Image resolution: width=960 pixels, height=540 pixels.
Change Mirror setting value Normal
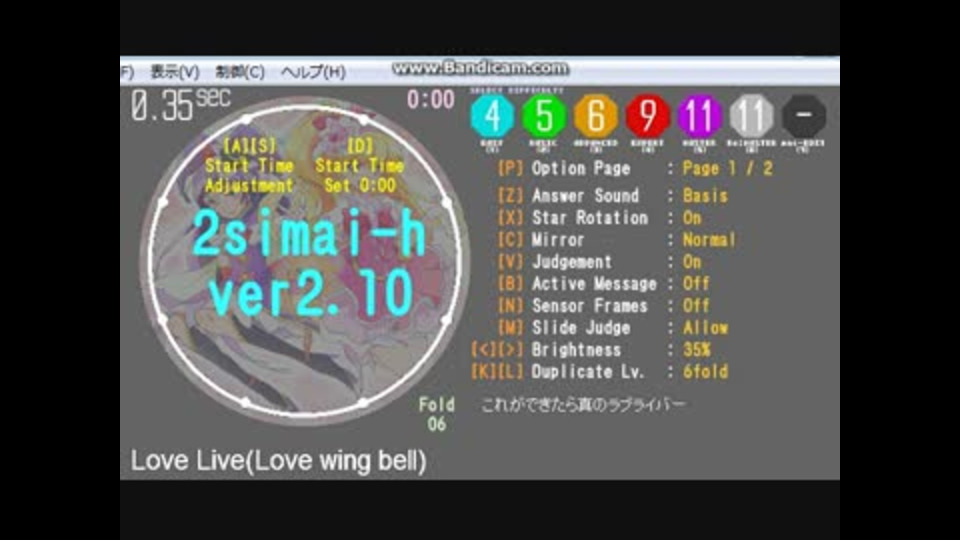(709, 239)
